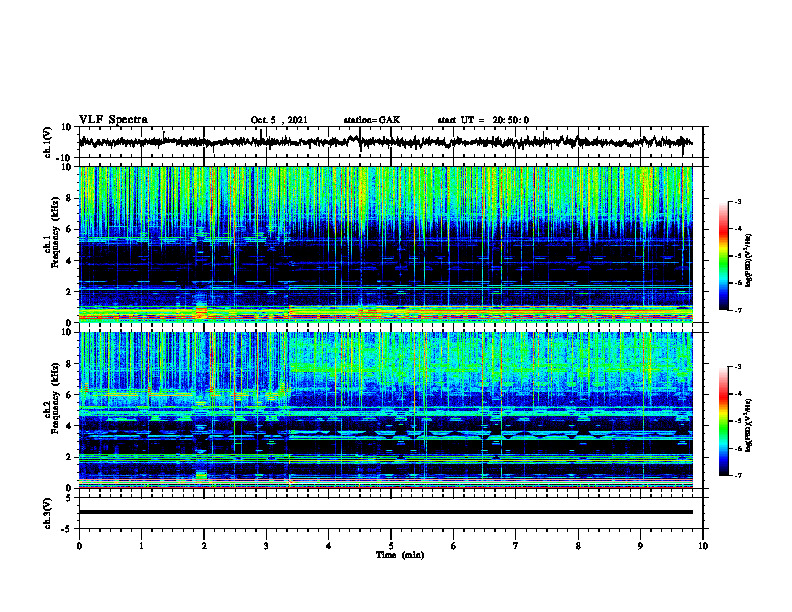Viewport: 792px width, 612px height.
Task: Click the ch.1 voltage waveform trace
Action: (385, 142)
